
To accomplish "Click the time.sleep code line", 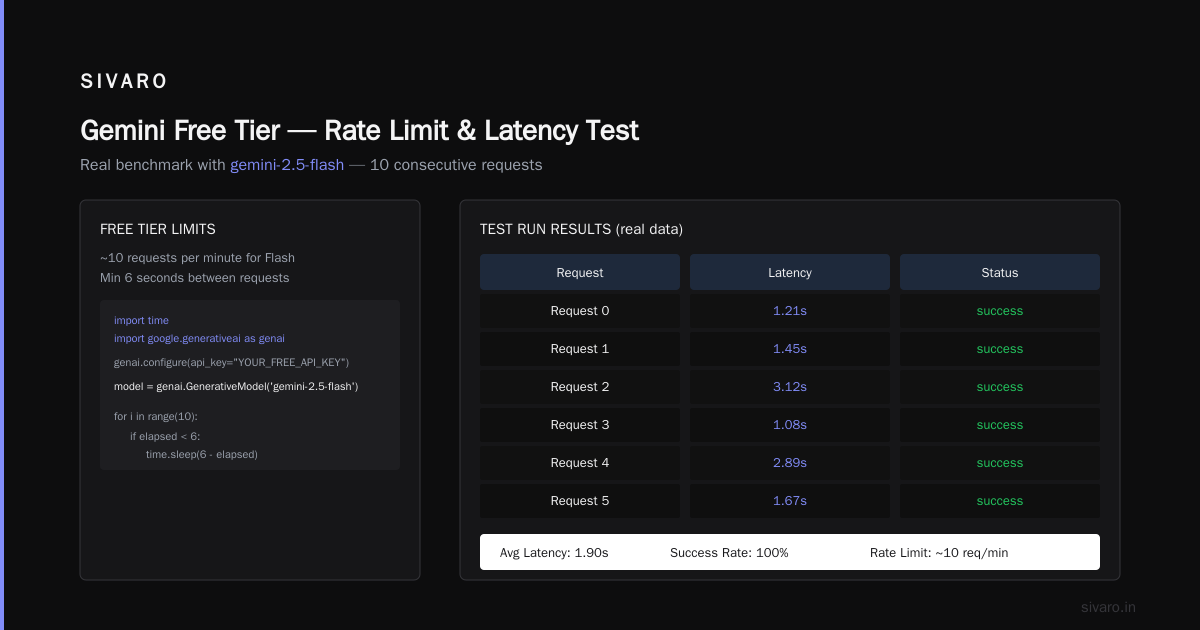I will 202,454.
